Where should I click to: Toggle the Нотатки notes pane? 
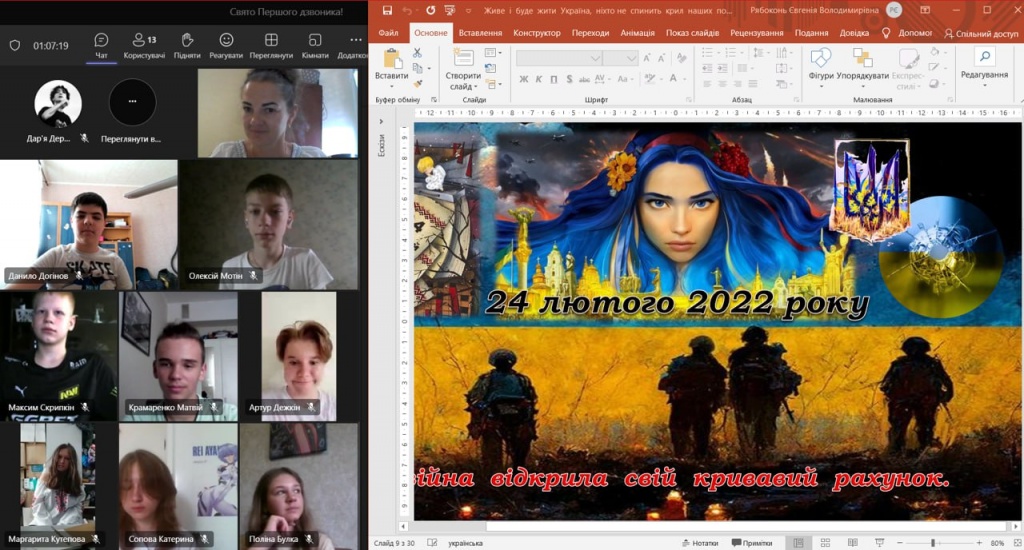pyautogui.click(x=699, y=543)
